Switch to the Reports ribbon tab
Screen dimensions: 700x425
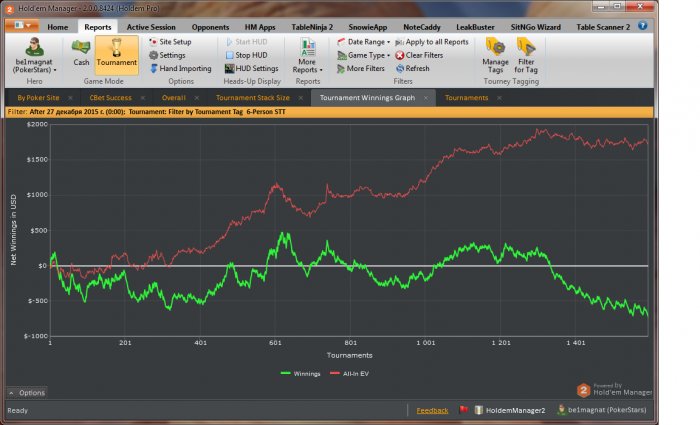pos(98,27)
